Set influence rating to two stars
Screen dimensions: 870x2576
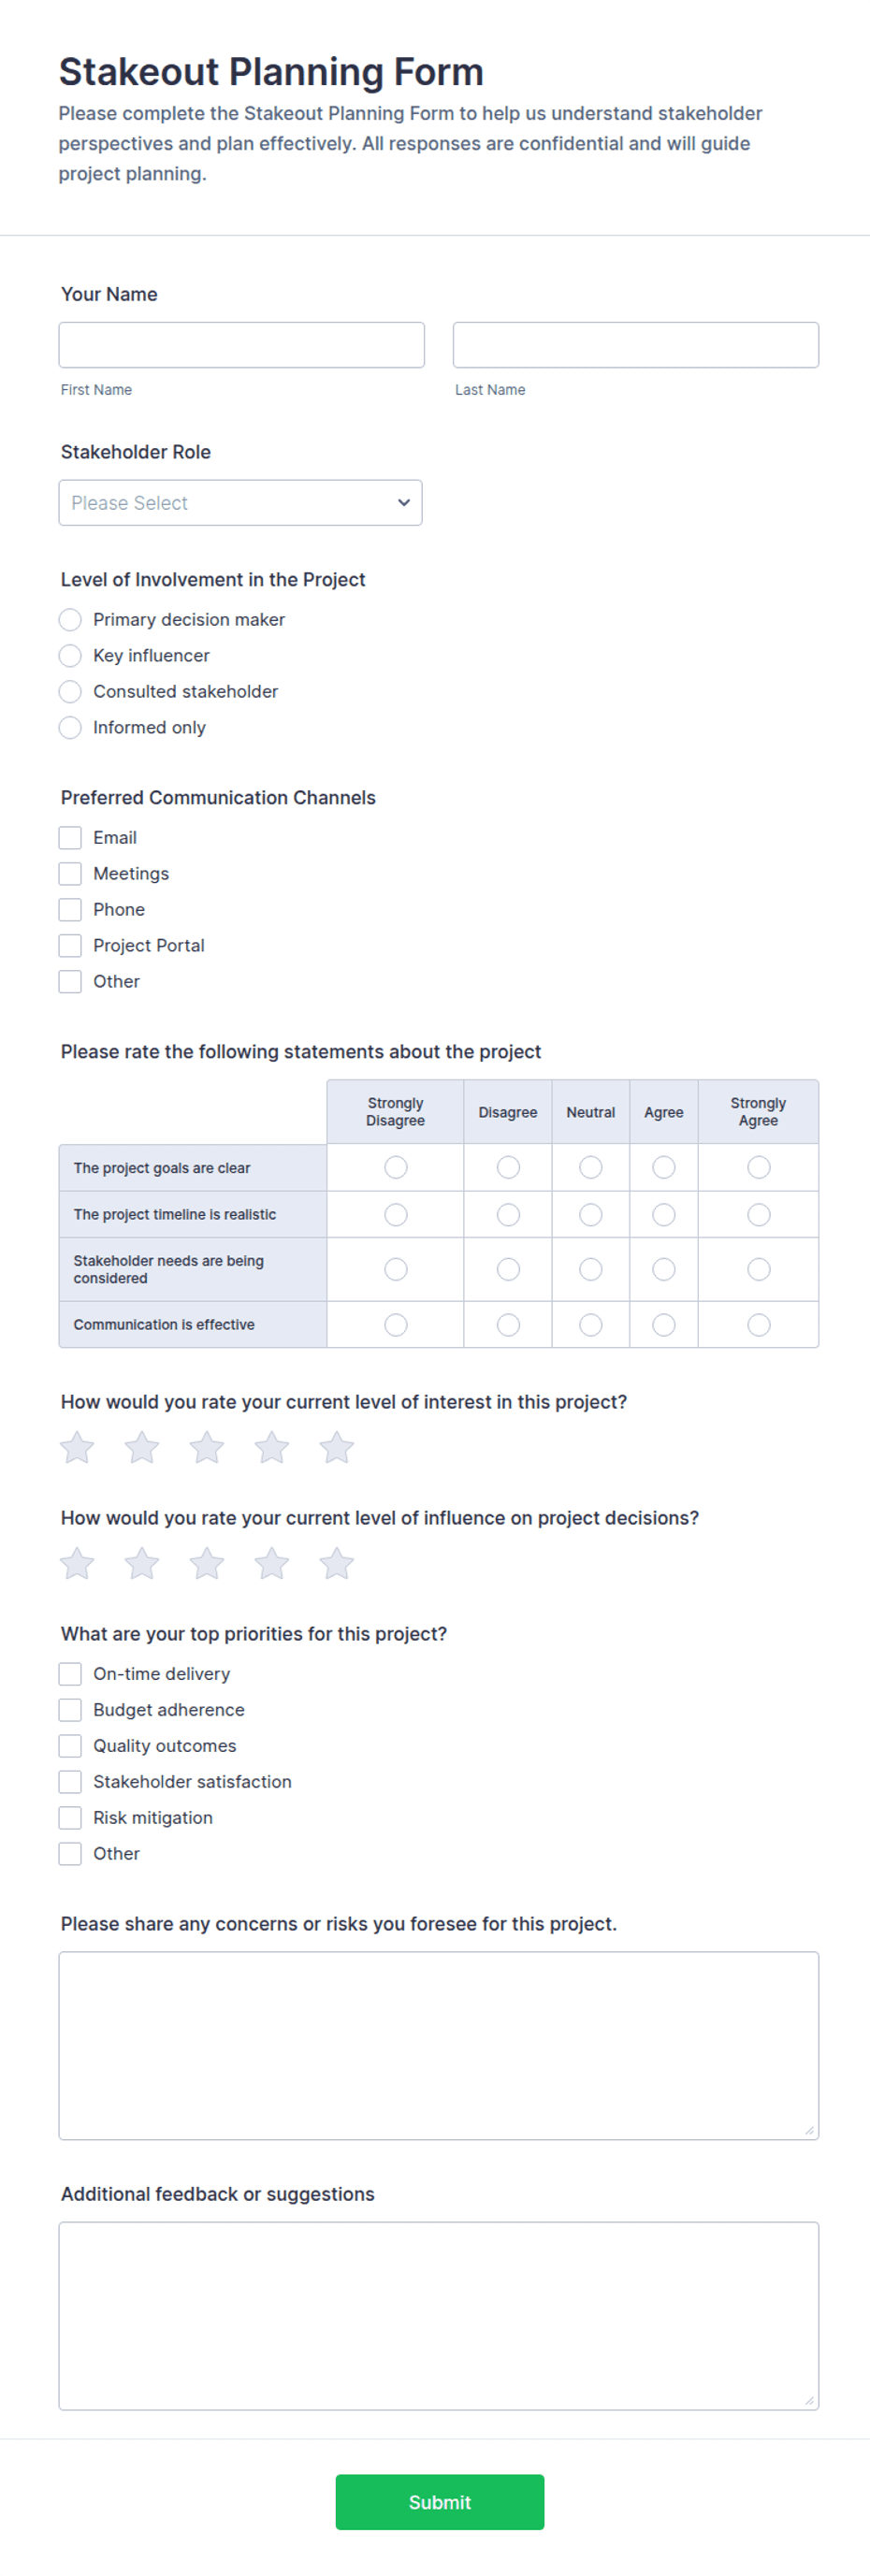click(142, 1563)
